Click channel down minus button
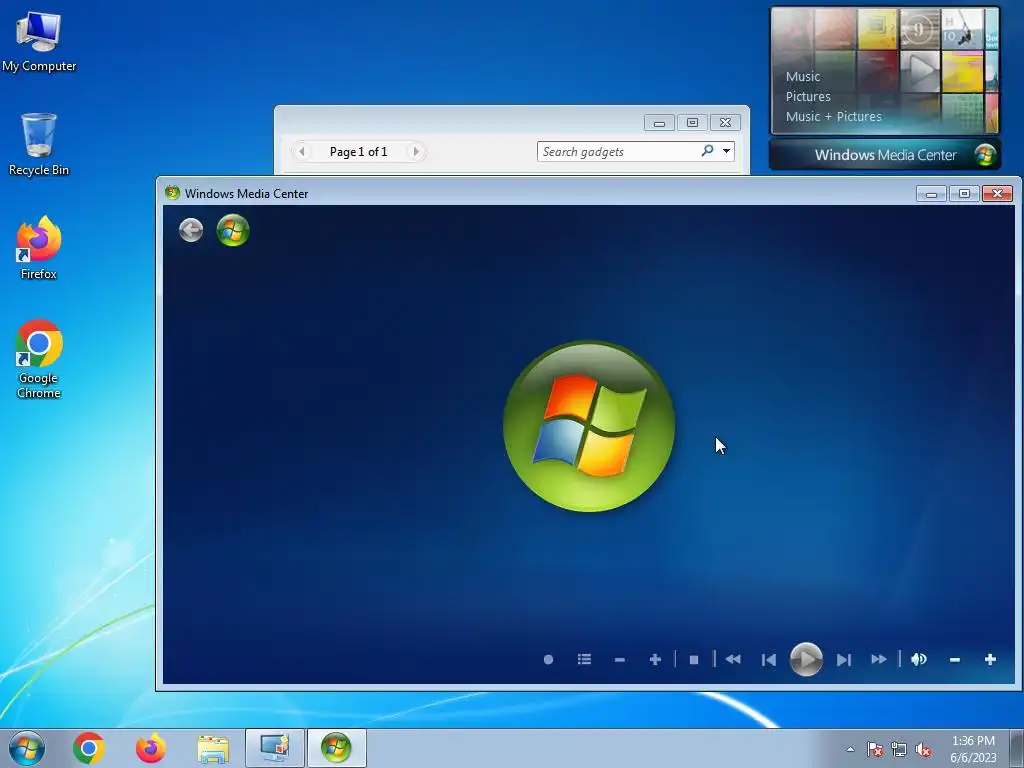 620,660
